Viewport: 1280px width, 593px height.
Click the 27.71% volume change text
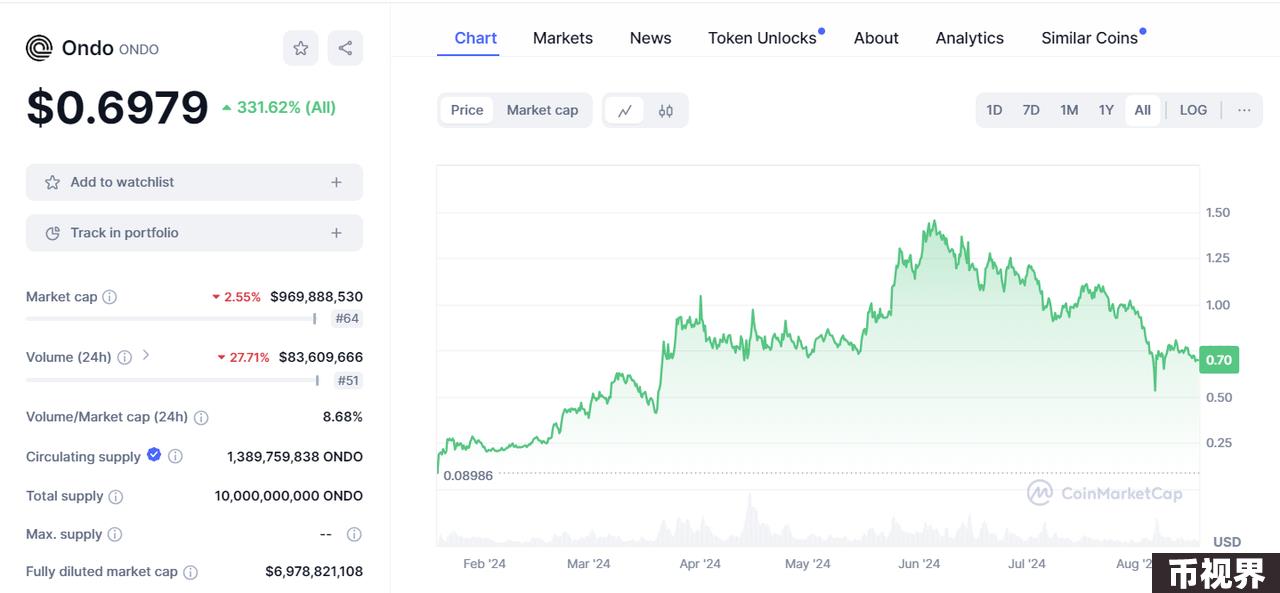249,357
